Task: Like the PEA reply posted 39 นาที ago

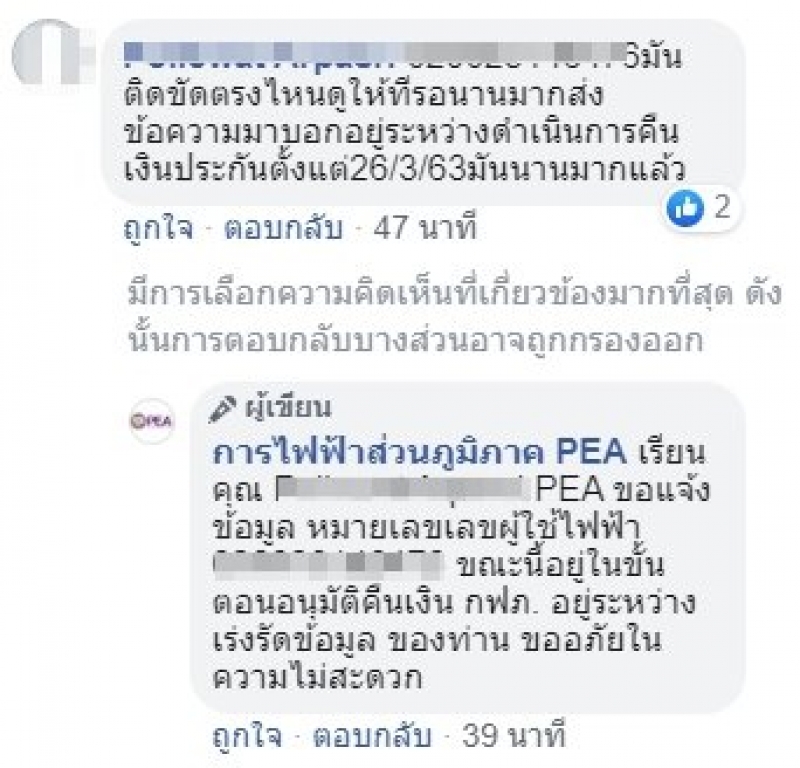Action: click(247, 735)
